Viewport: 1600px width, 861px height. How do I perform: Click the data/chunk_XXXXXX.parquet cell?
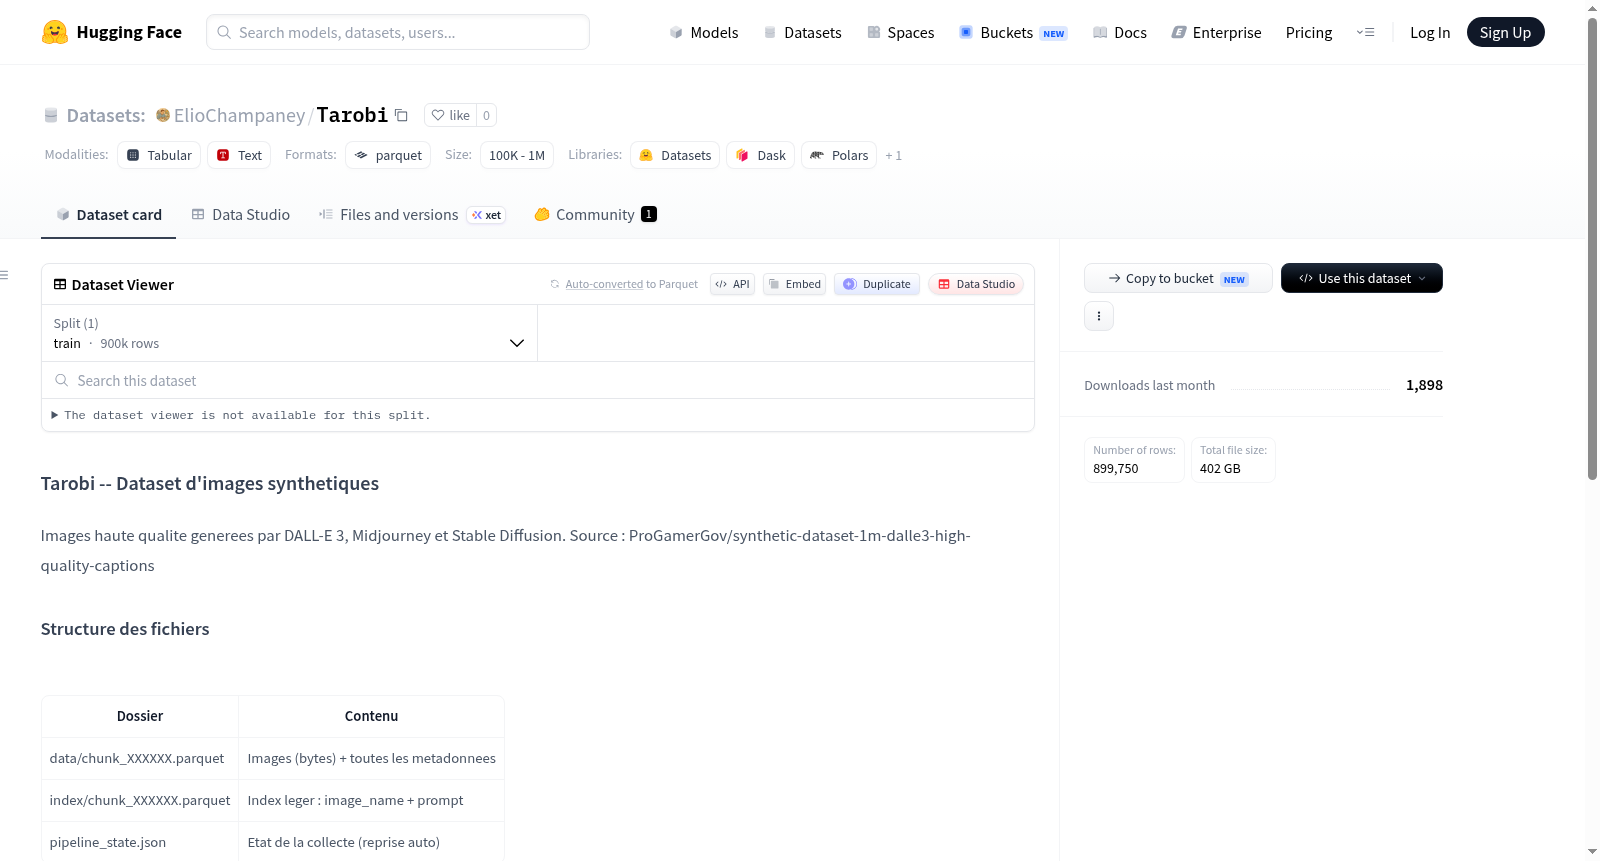click(x=140, y=758)
